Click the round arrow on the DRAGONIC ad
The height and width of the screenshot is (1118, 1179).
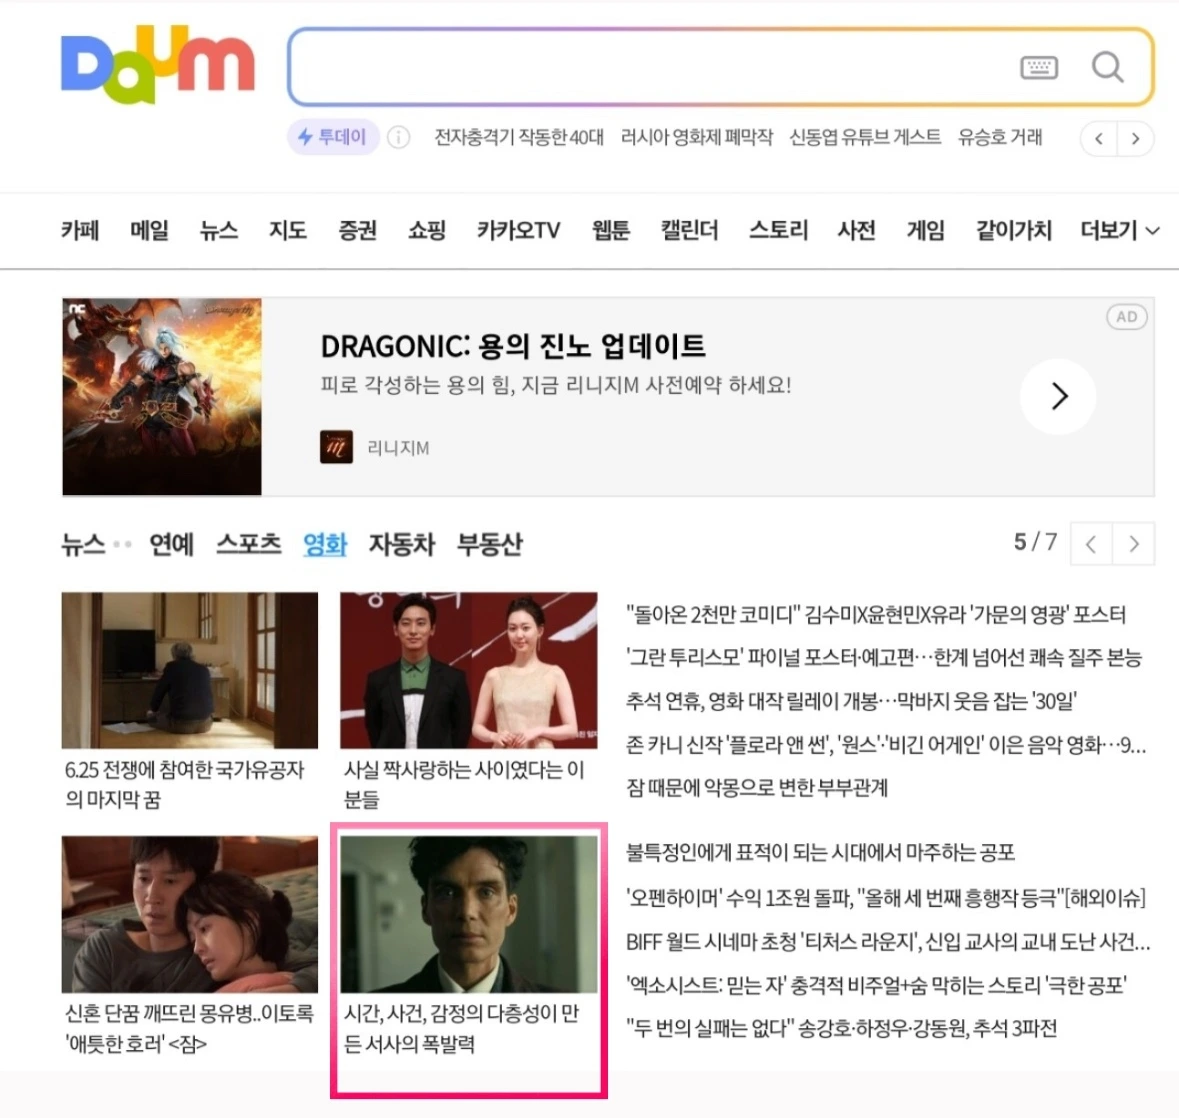point(1058,396)
